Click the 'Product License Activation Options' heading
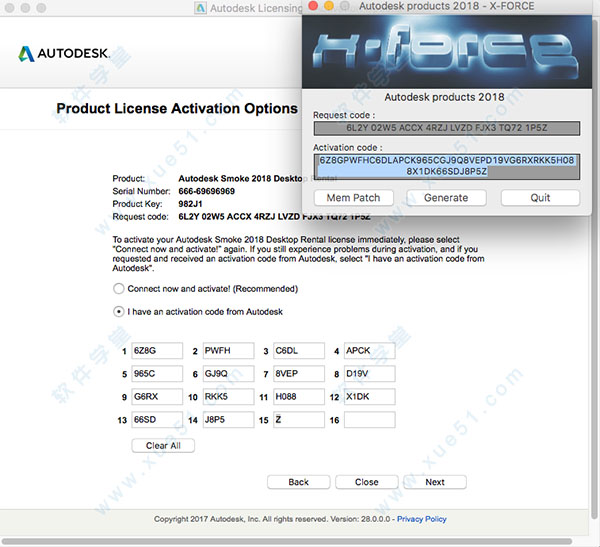 [177, 108]
